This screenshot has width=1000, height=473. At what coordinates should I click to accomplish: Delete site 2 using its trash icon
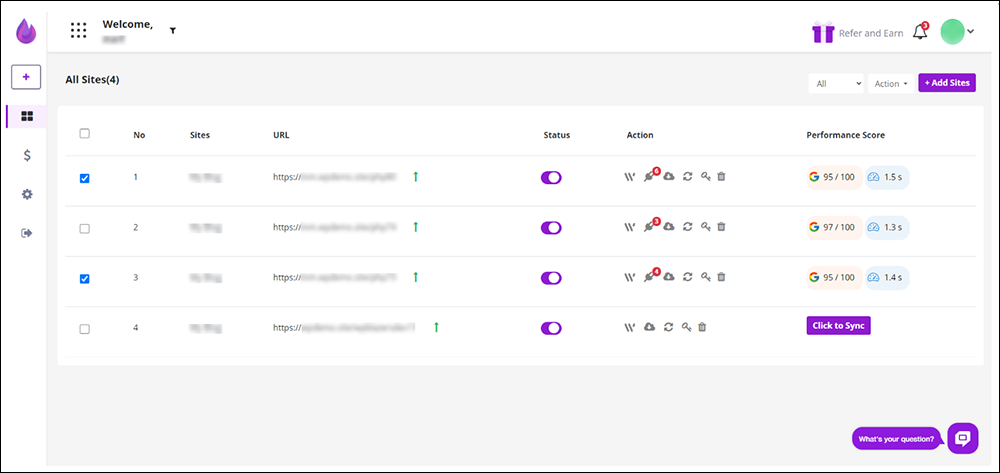(x=721, y=226)
